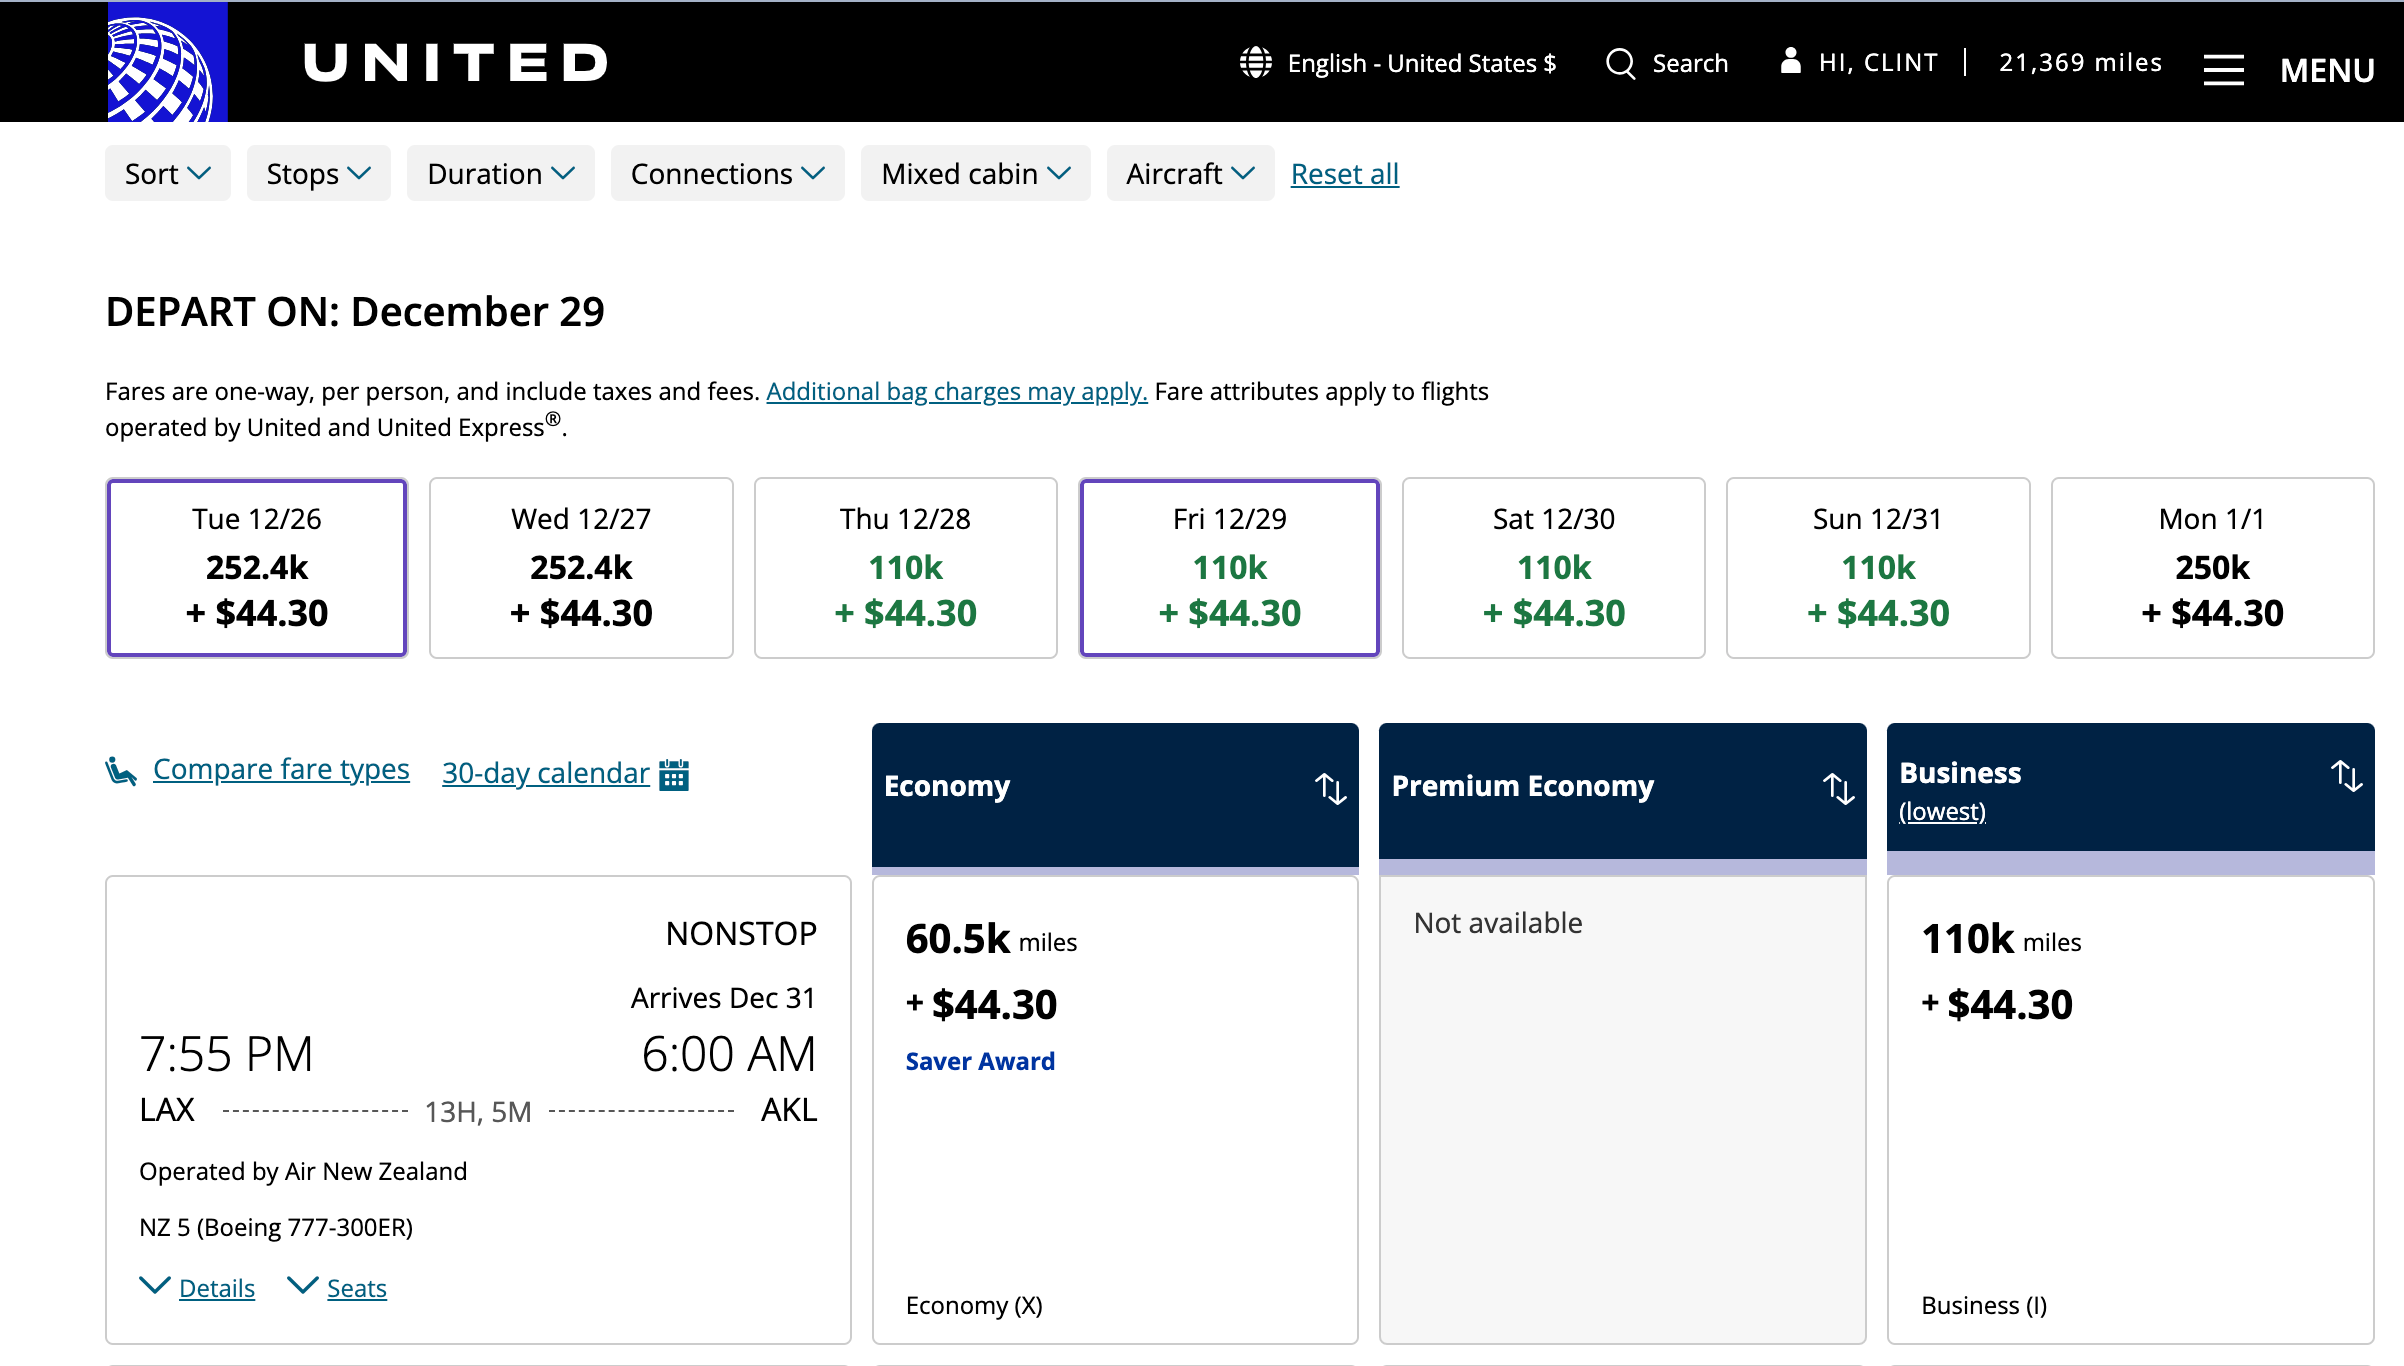2404x1366 pixels.
Task: Sort the Economy column using its arrows icon
Action: 1331,789
